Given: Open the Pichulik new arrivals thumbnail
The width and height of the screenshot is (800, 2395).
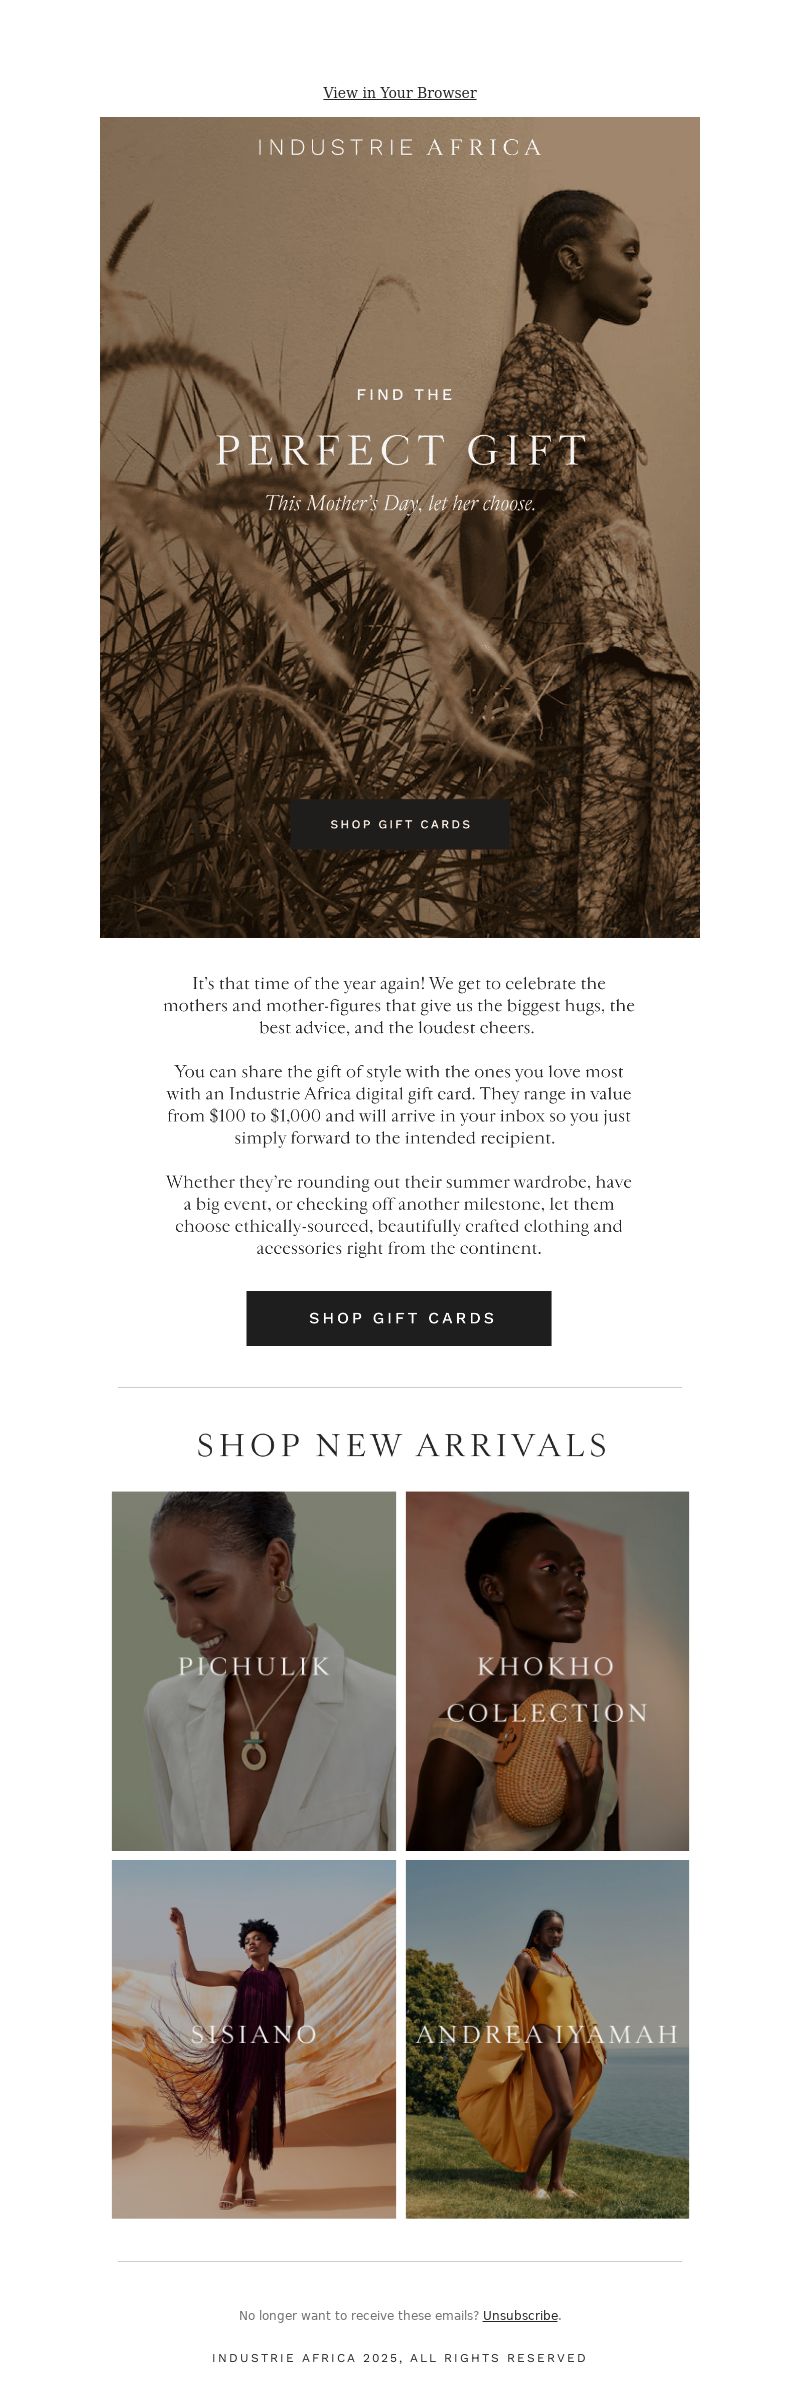Looking at the screenshot, I should (254, 1670).
